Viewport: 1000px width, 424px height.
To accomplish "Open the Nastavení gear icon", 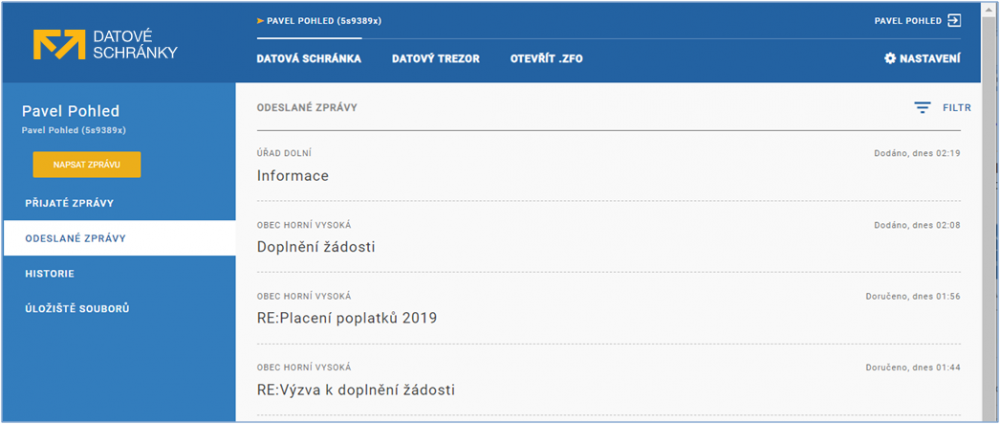I will pyautogui.click(x=890, y=59).
